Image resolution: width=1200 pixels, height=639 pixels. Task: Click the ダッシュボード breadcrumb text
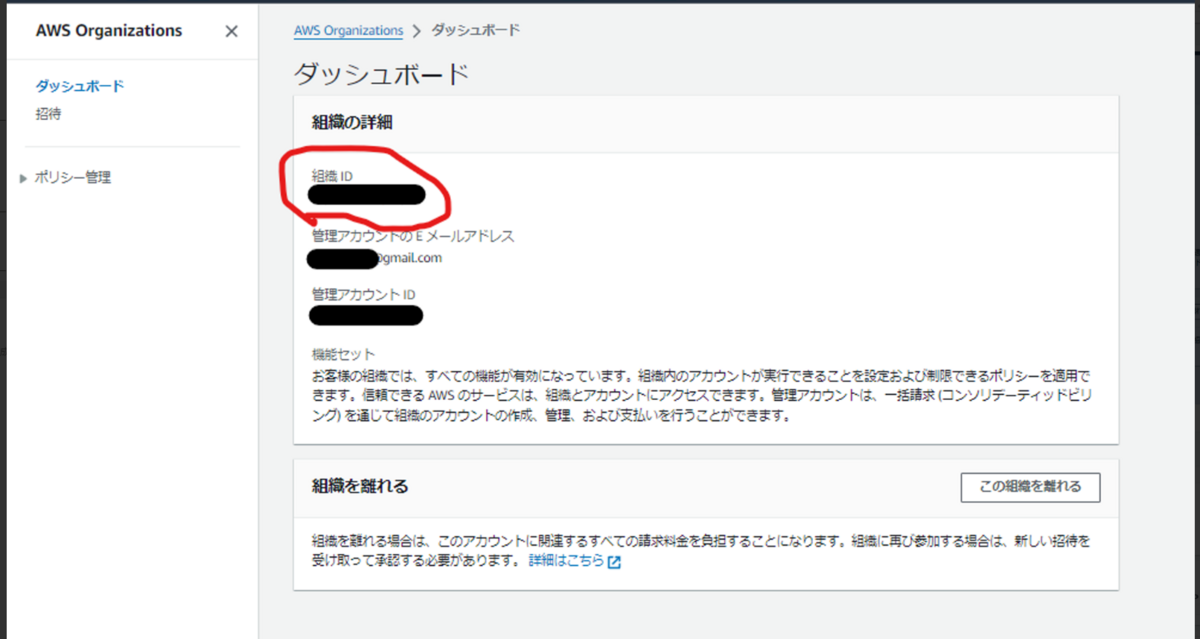click(476, 30)
